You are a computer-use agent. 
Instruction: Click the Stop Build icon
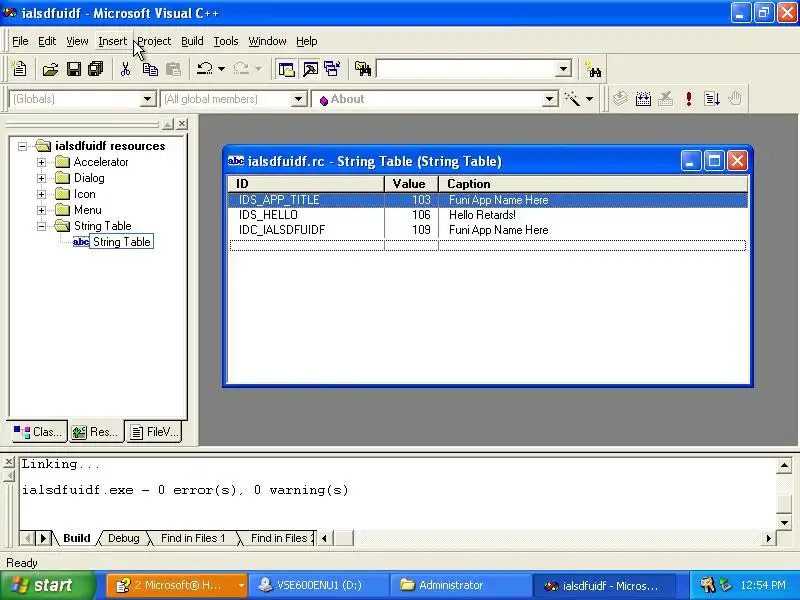[x=665, y=98]
